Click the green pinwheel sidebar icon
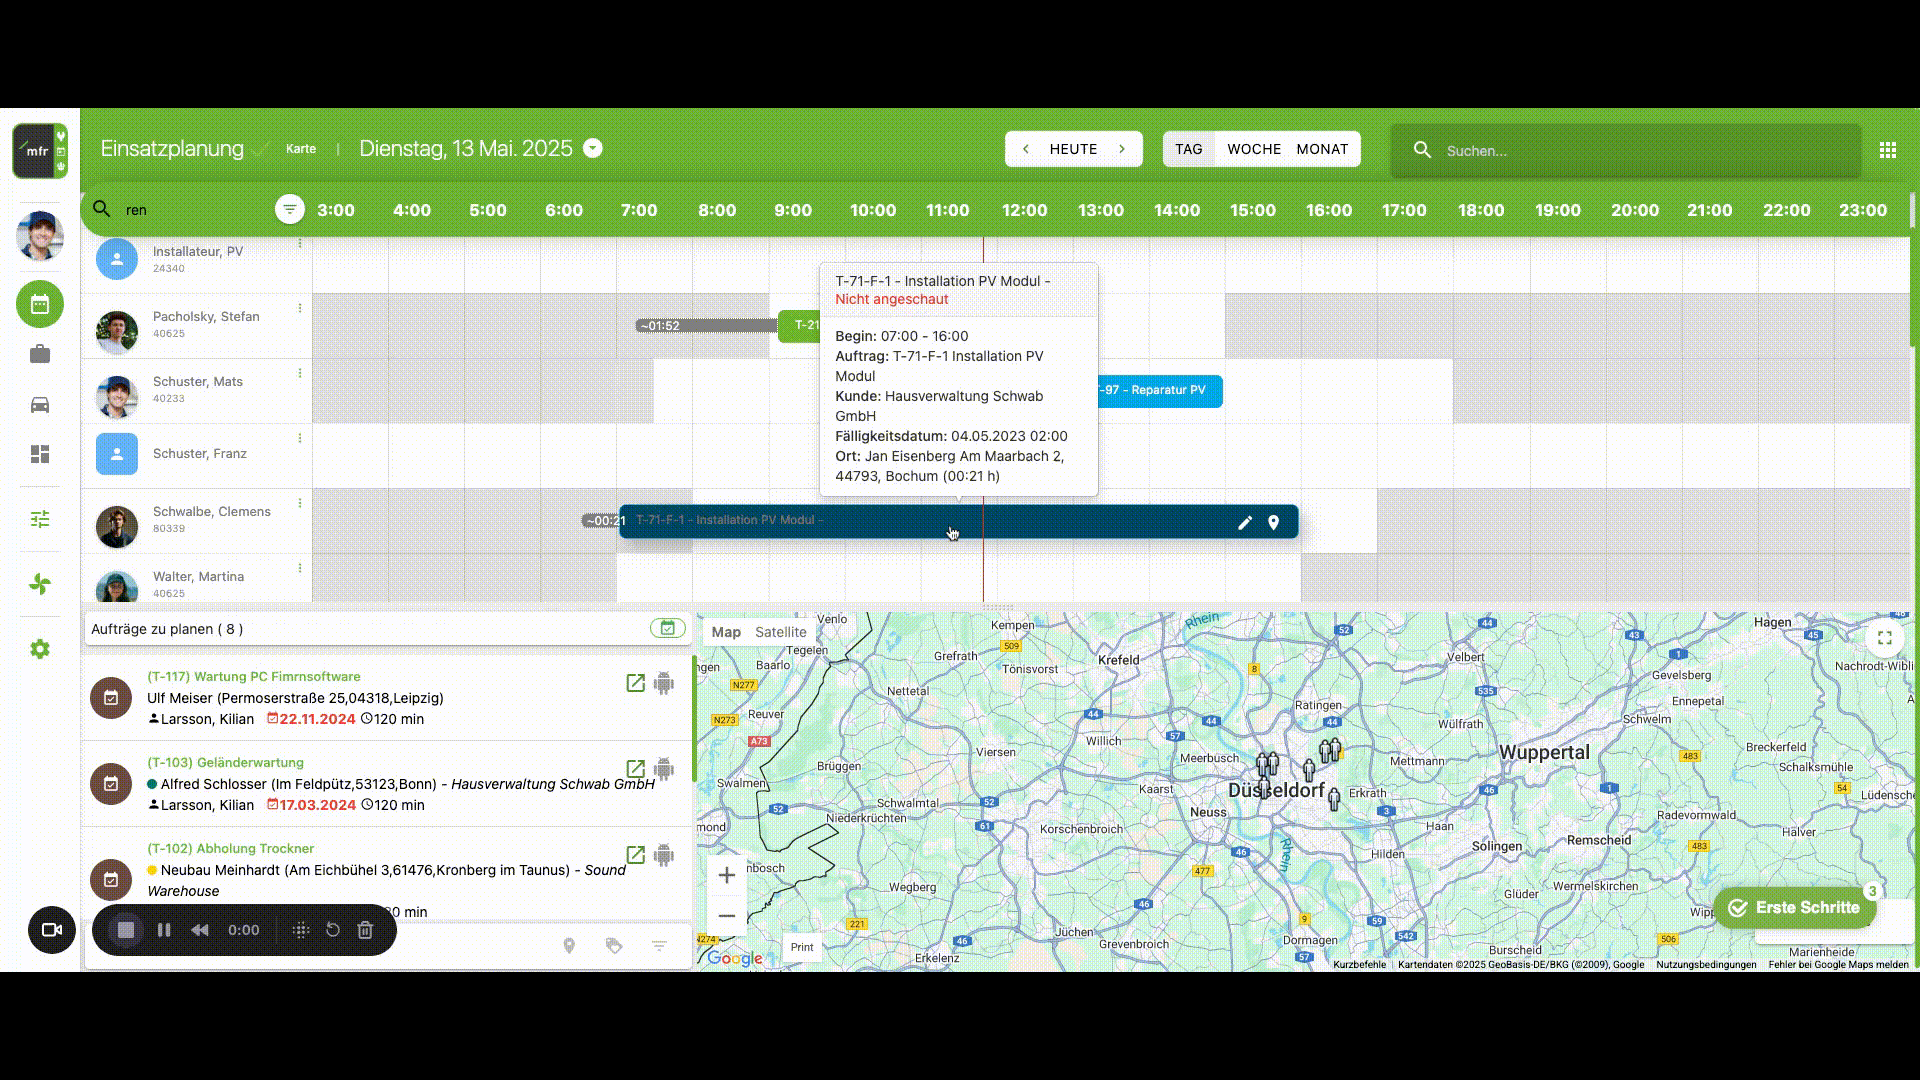This screenshot has height=1080, width=1920. click(40, 584)
